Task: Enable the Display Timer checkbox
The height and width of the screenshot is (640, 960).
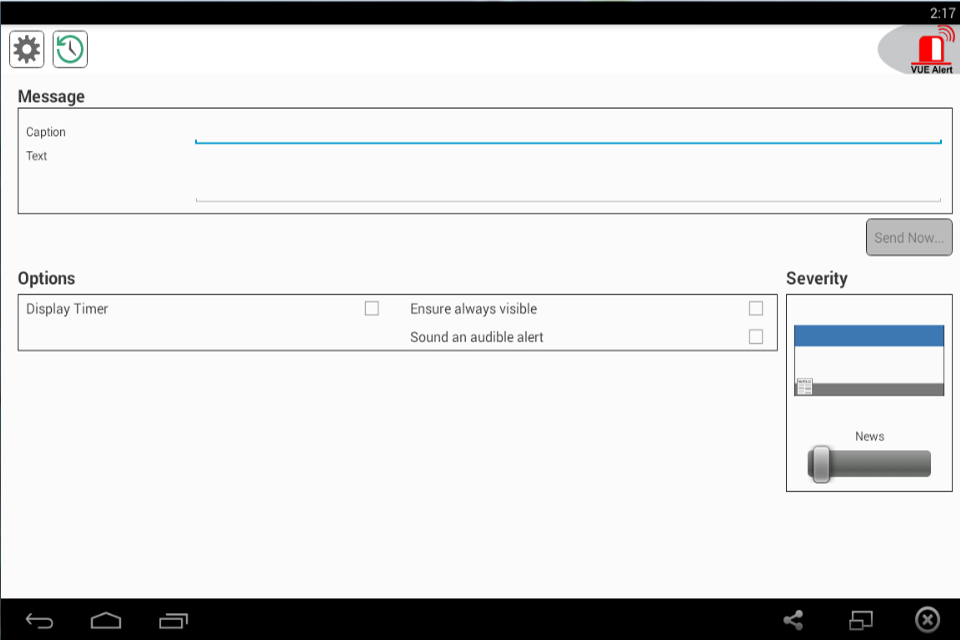Action: tap(372, 308)
